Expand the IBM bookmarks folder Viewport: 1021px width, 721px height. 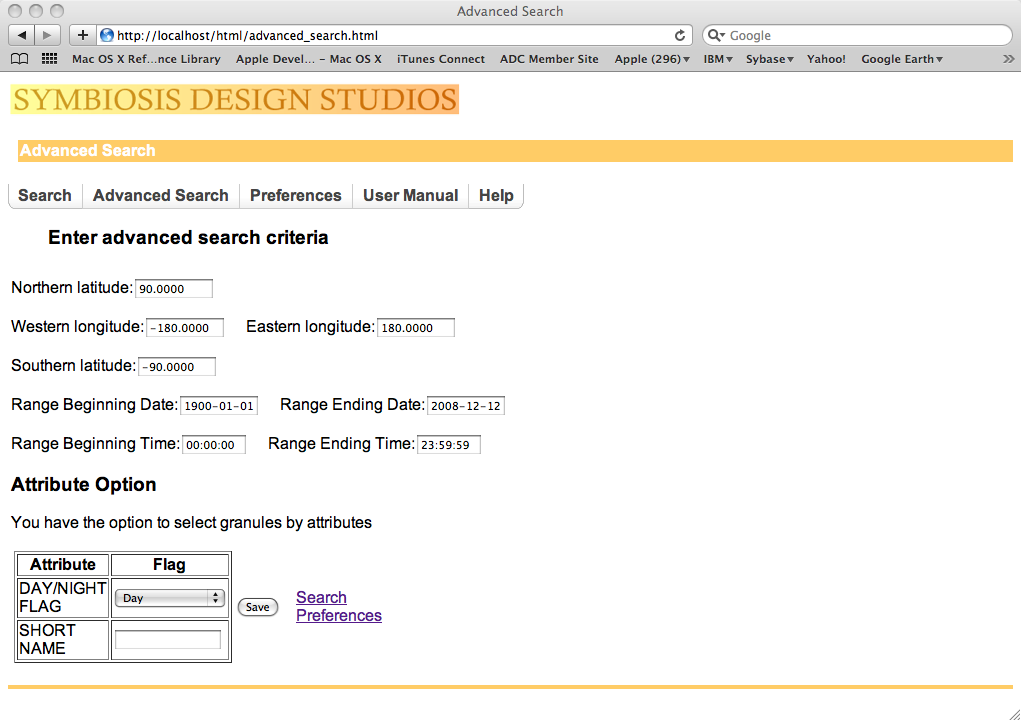(x=718, y=59)
